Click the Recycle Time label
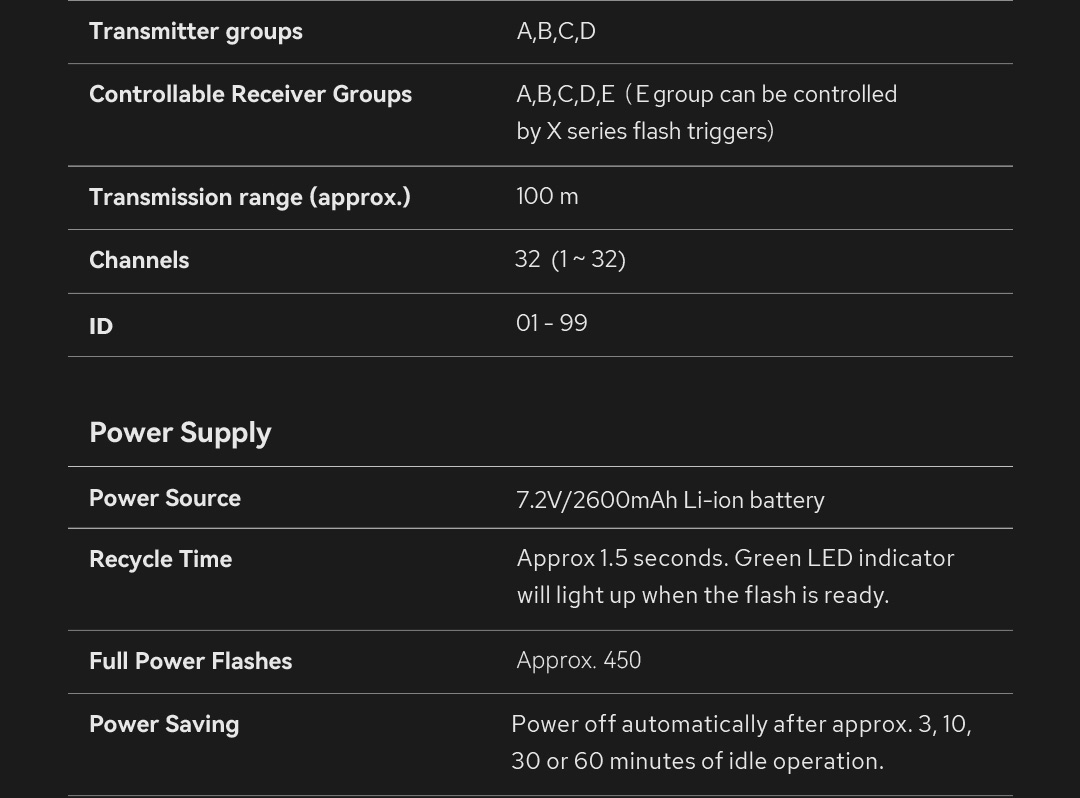1080x798 pixels. (x=160, y=559)
